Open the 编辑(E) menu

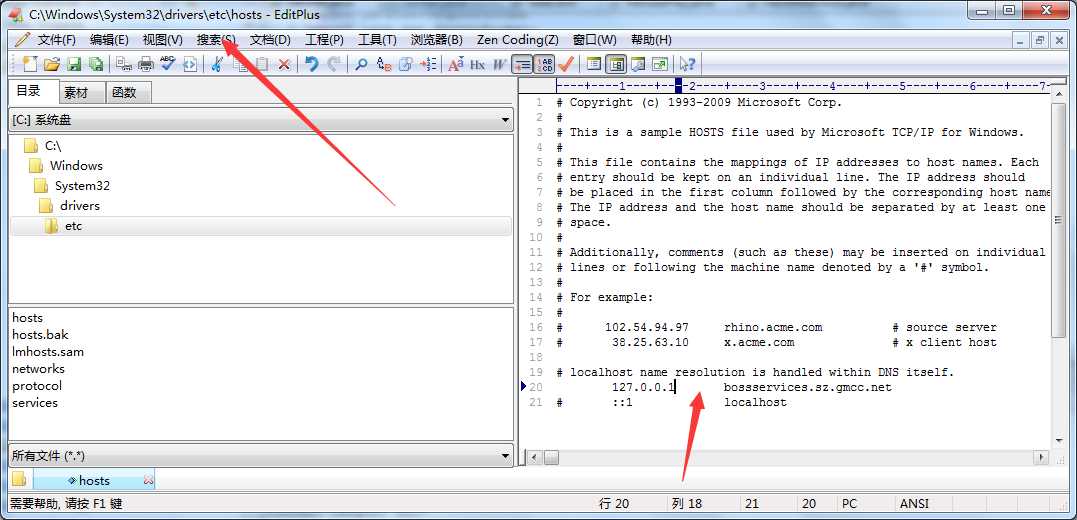[109, 40]
